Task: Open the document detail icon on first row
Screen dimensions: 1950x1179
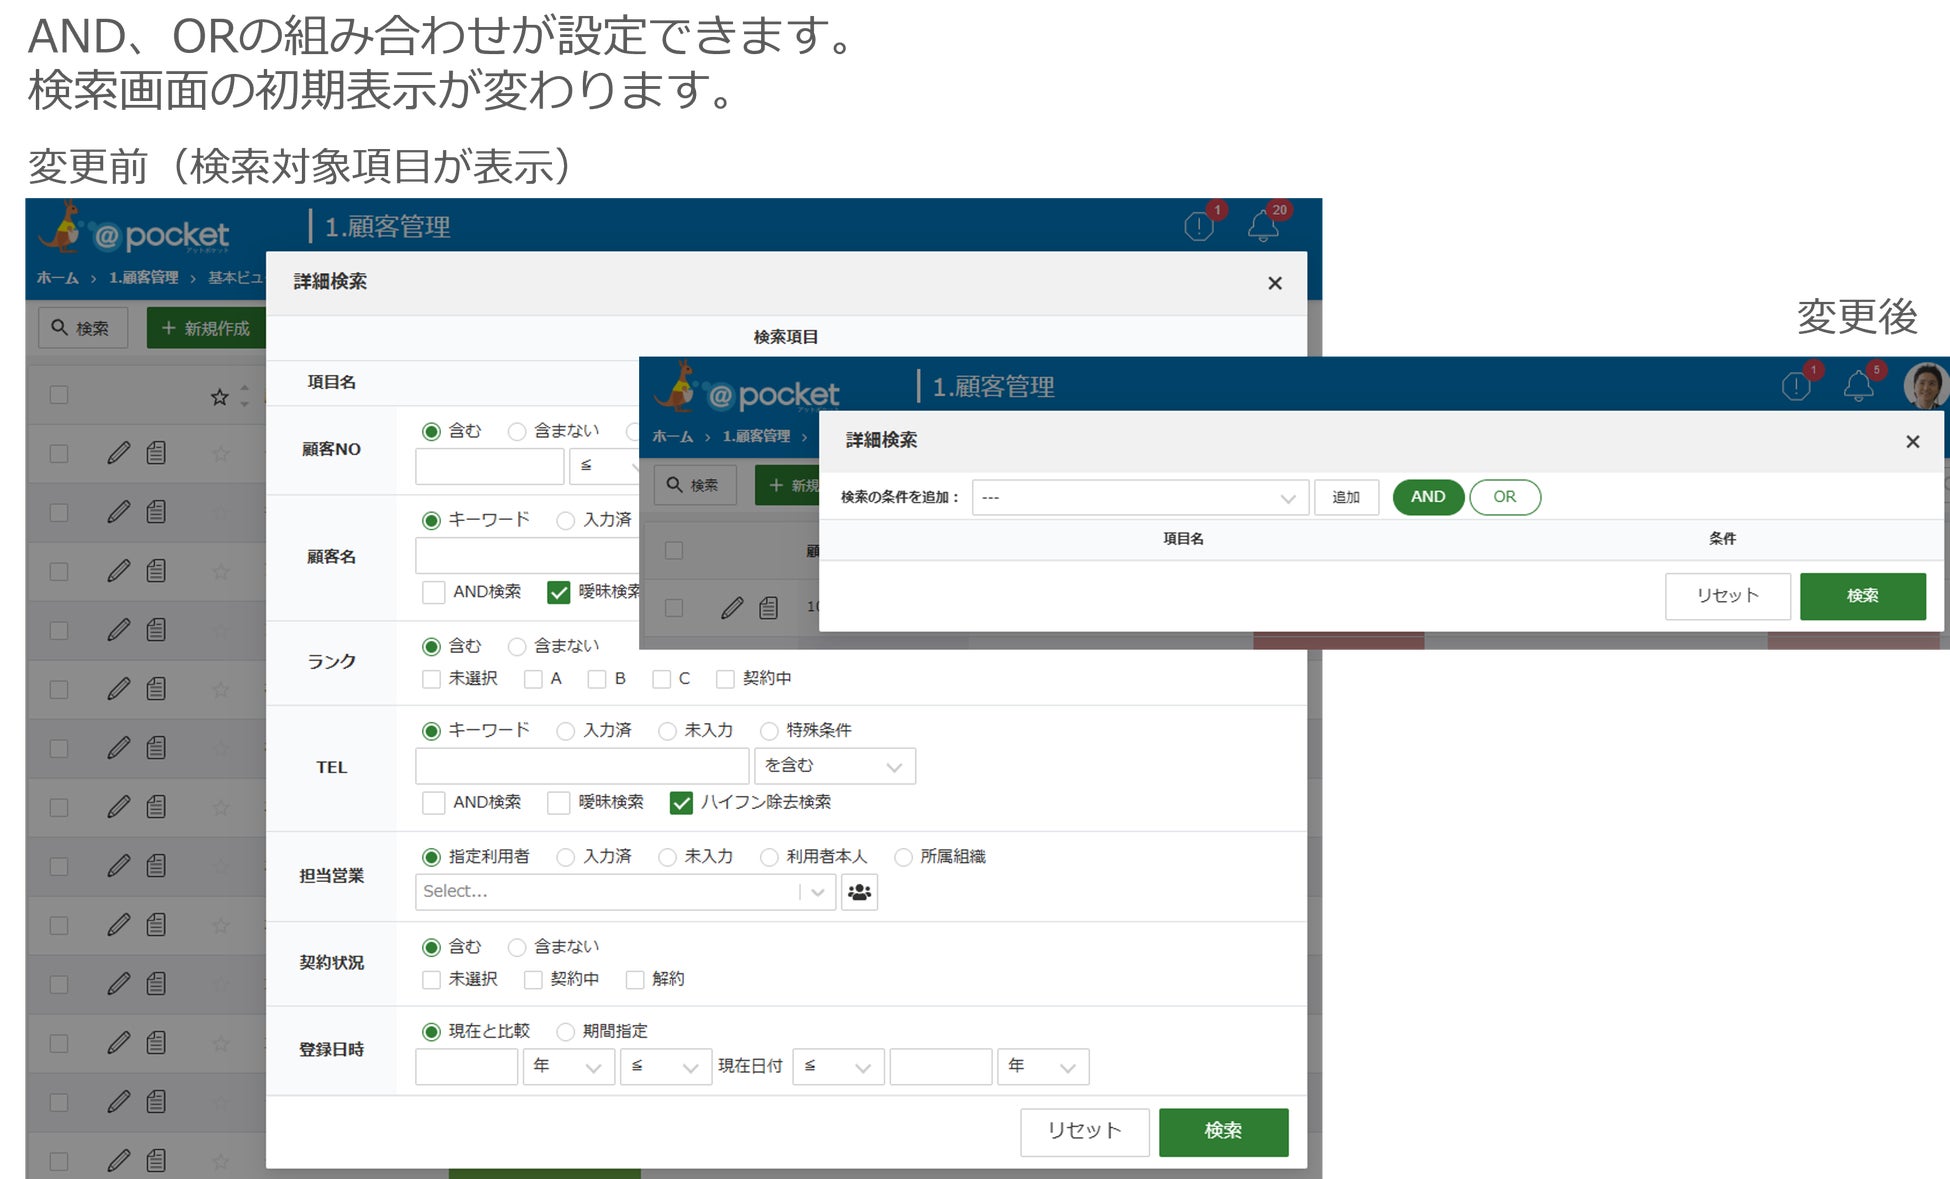Action: tap(156, 453)
